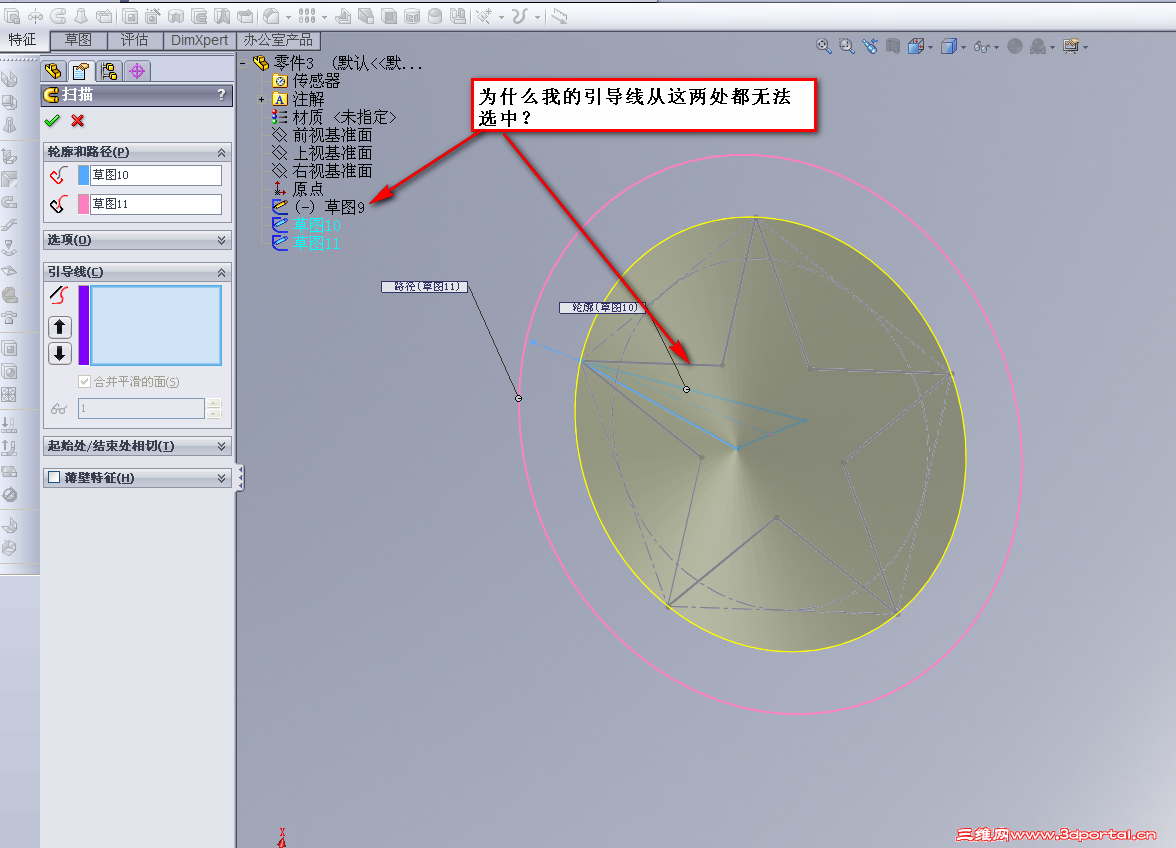Switch to 评估 Evaluate tab

point(134,40)
